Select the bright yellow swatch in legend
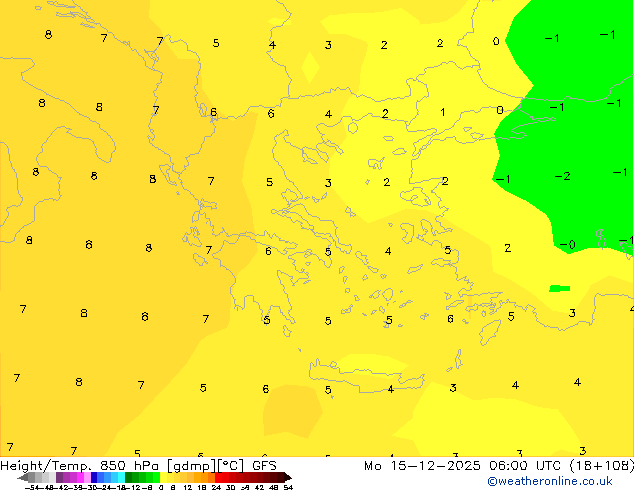 (x=163, y=477)
